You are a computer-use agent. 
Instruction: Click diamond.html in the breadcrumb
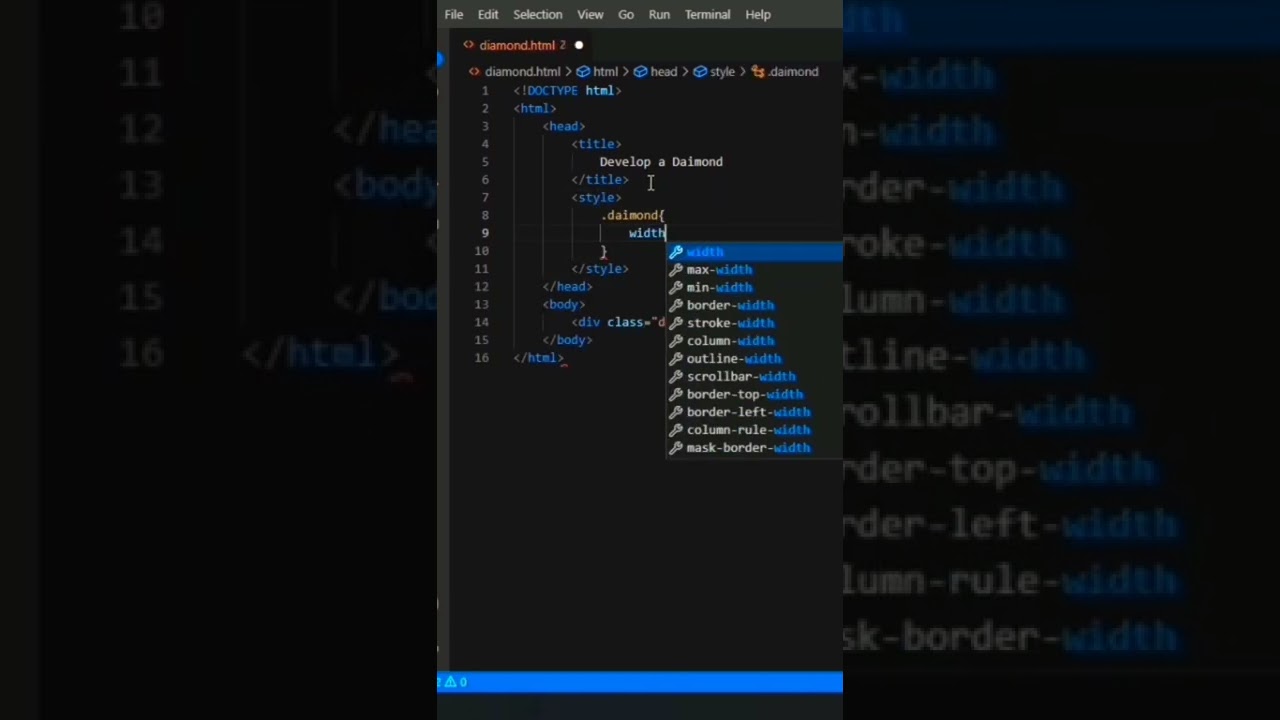(x=522, y=72)
